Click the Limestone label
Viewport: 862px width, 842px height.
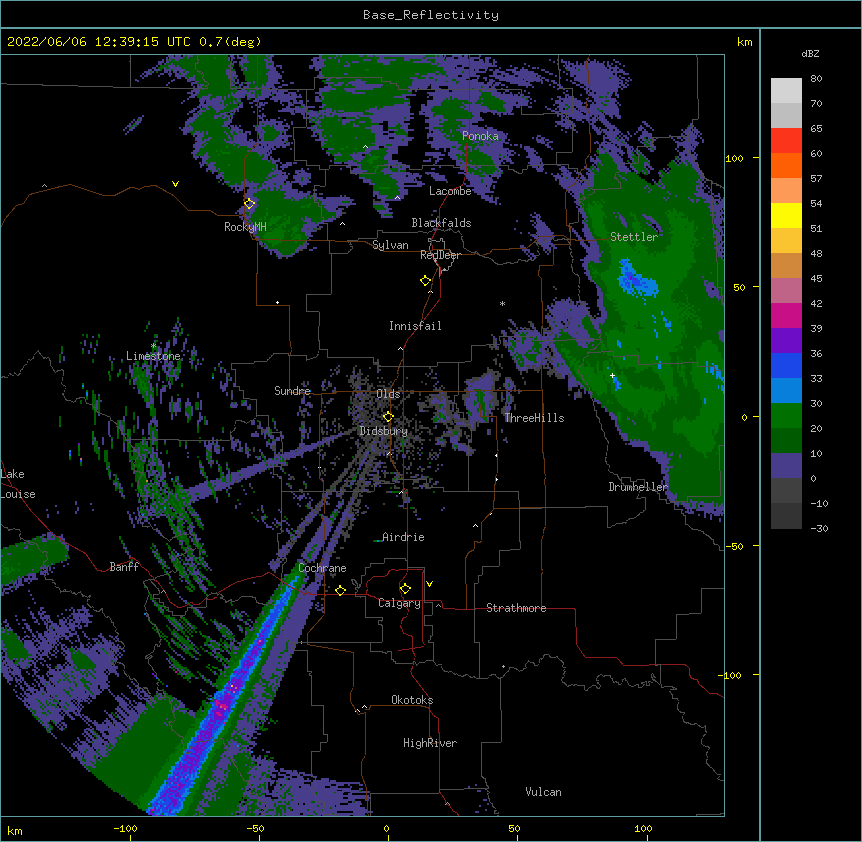[x=153, y=356]
